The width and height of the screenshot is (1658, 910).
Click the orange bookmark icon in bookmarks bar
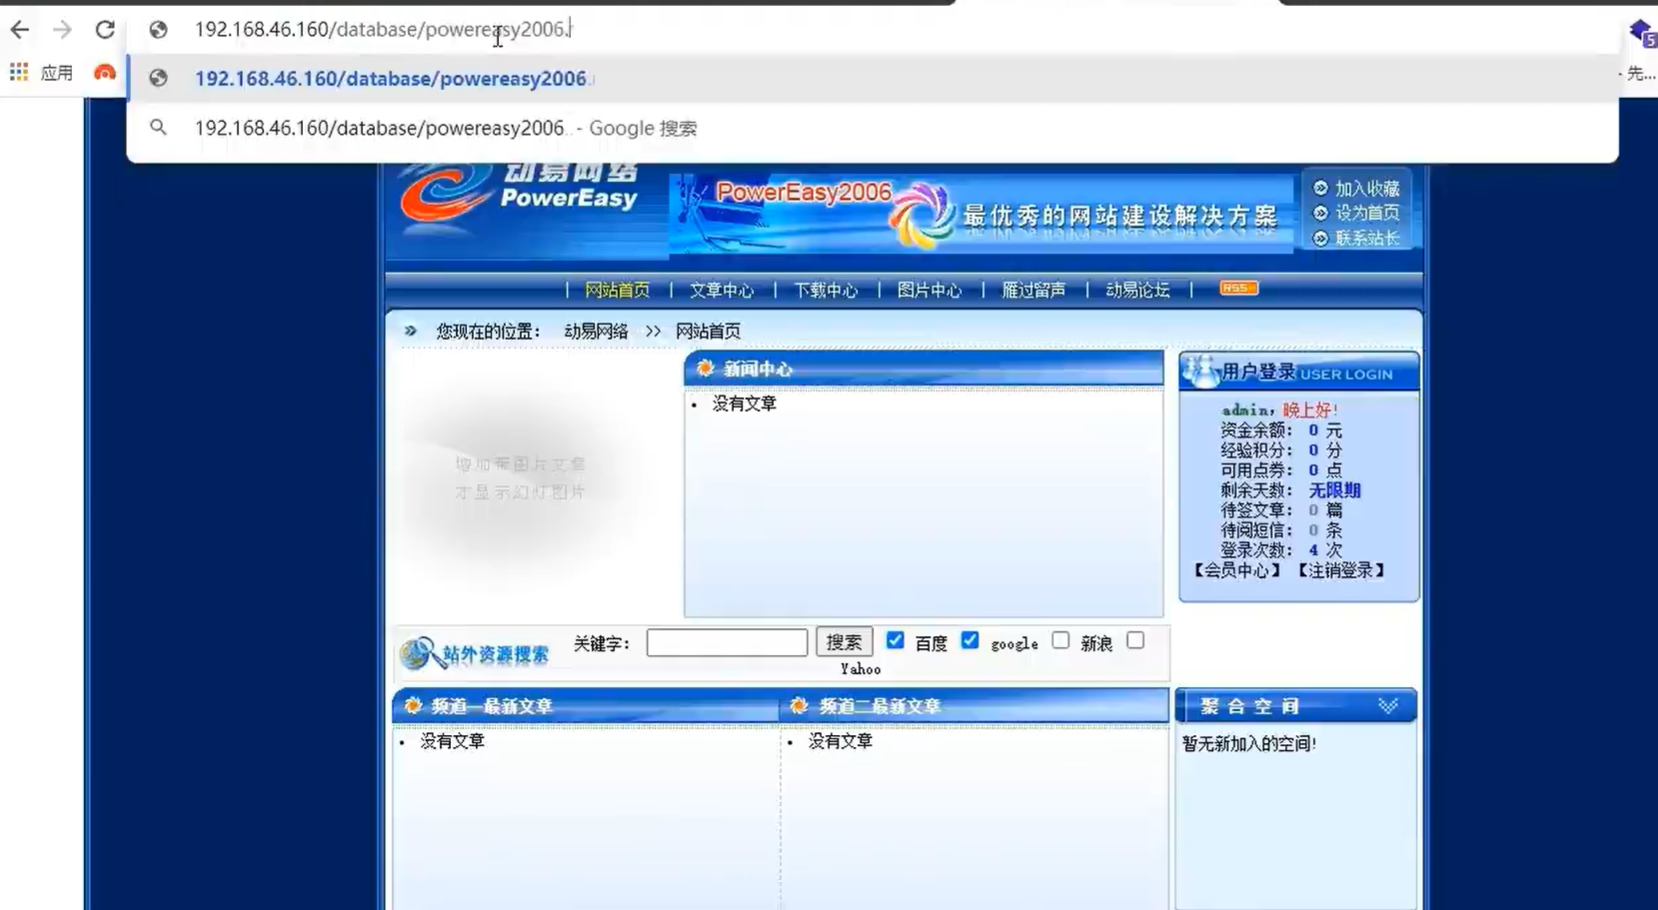tap(105, 72)
